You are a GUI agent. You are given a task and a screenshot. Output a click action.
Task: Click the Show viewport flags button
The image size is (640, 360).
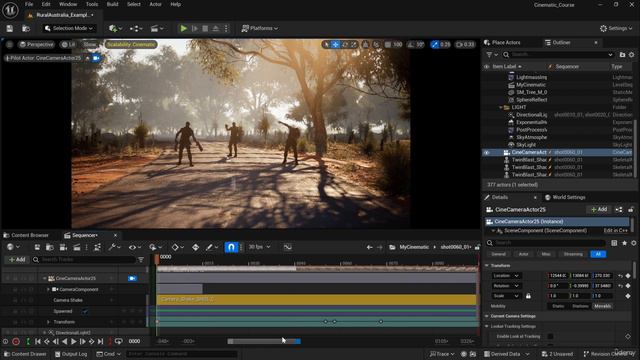click(x=89, y=44)
